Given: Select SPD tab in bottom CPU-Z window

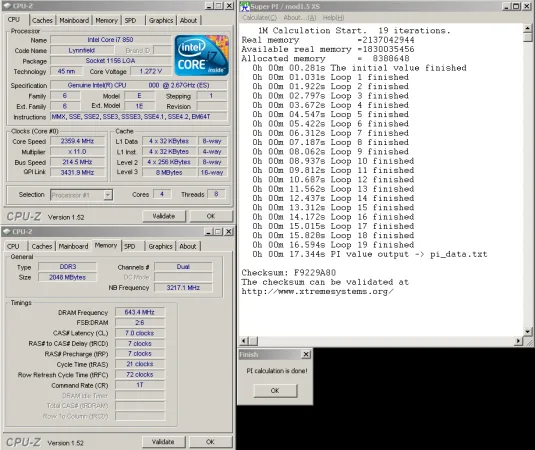Looking at the screenshot, I should [129, 246].
